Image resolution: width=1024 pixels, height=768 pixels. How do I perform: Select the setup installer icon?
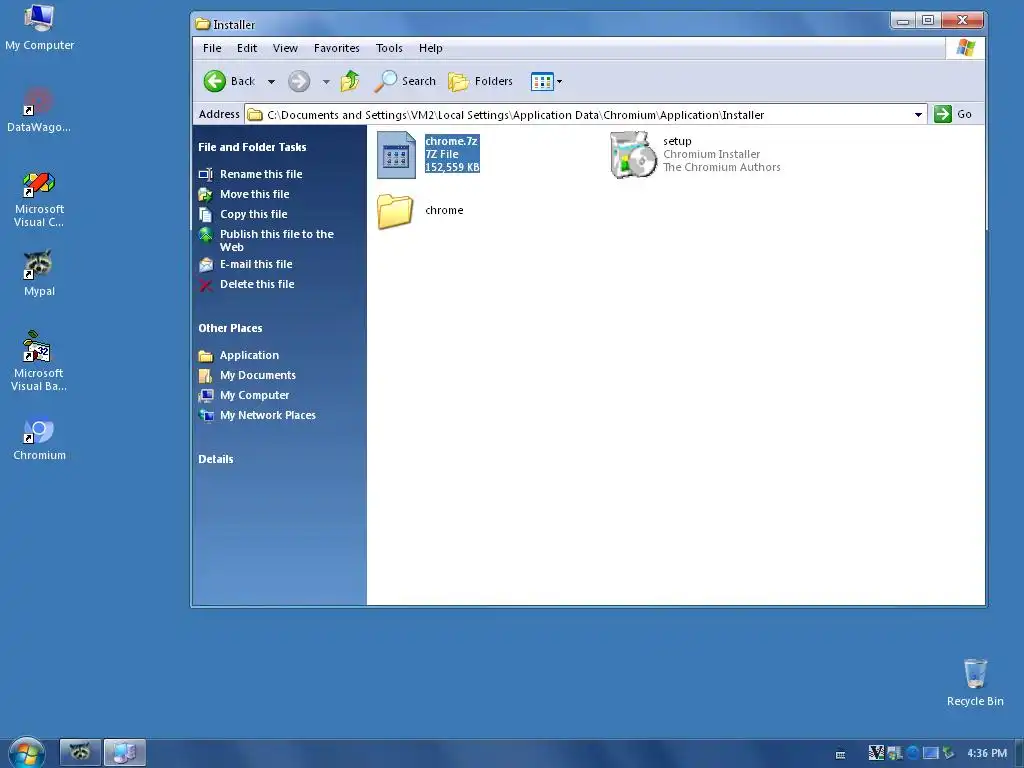pyautogui.click(x=633, y=155)
